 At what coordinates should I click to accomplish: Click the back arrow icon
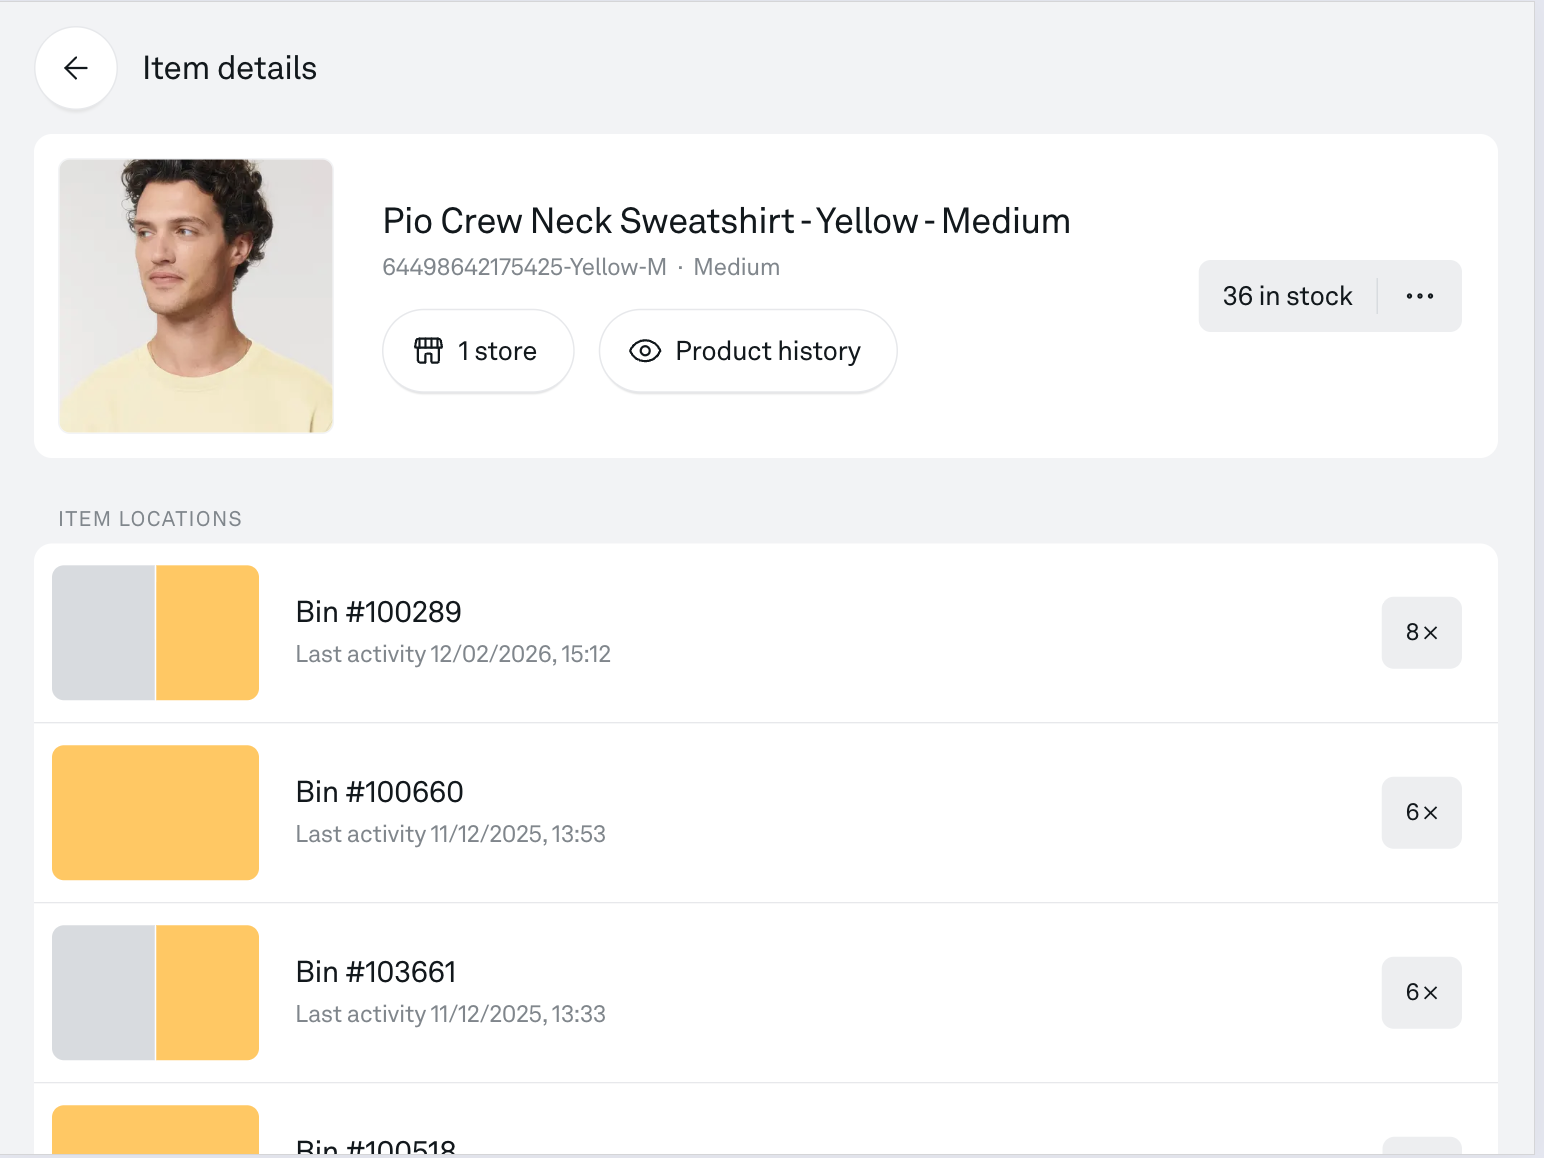coord(76,68)
